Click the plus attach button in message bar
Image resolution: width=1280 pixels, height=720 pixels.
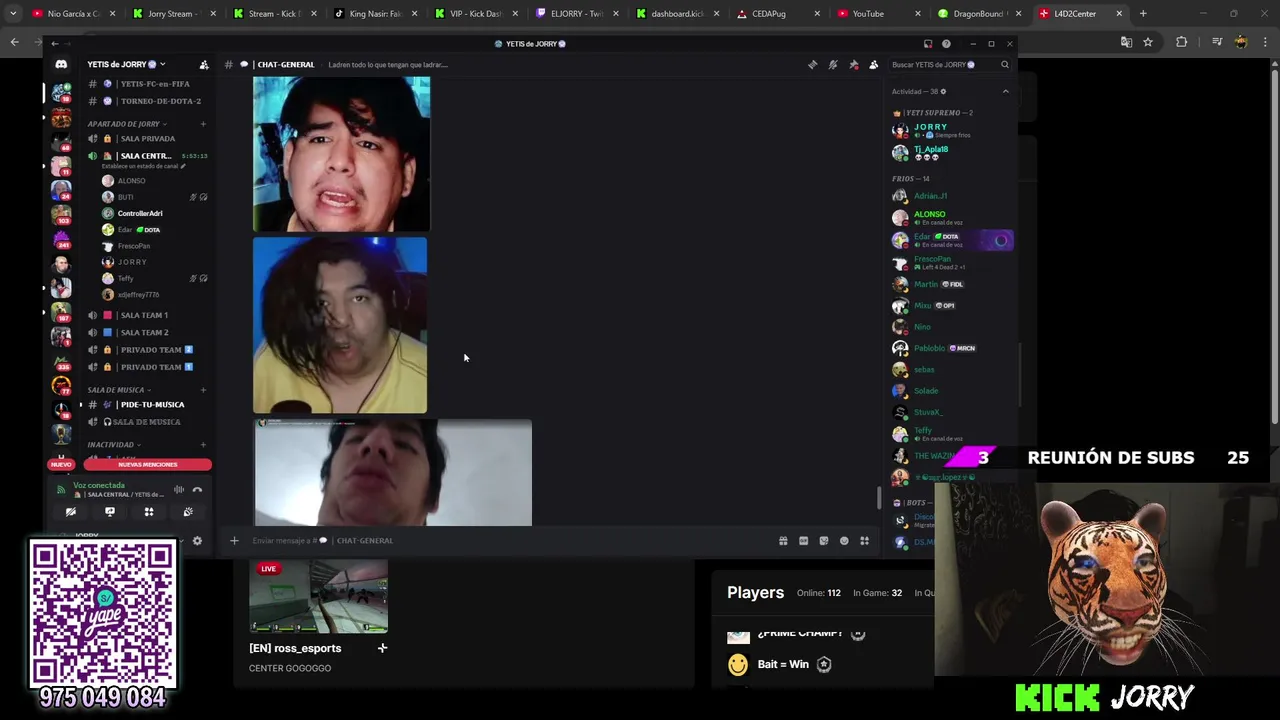234,541
